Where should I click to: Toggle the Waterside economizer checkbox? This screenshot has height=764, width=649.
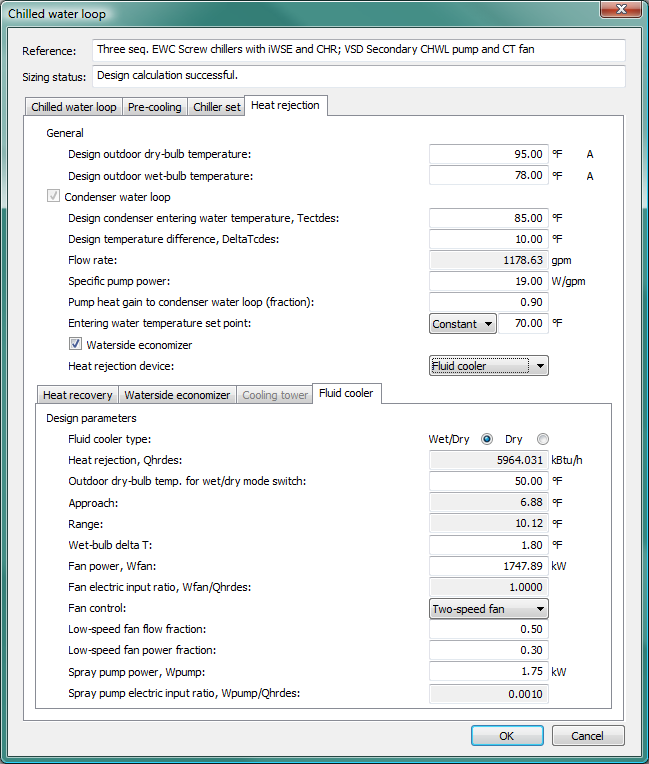tap(76, 345)
